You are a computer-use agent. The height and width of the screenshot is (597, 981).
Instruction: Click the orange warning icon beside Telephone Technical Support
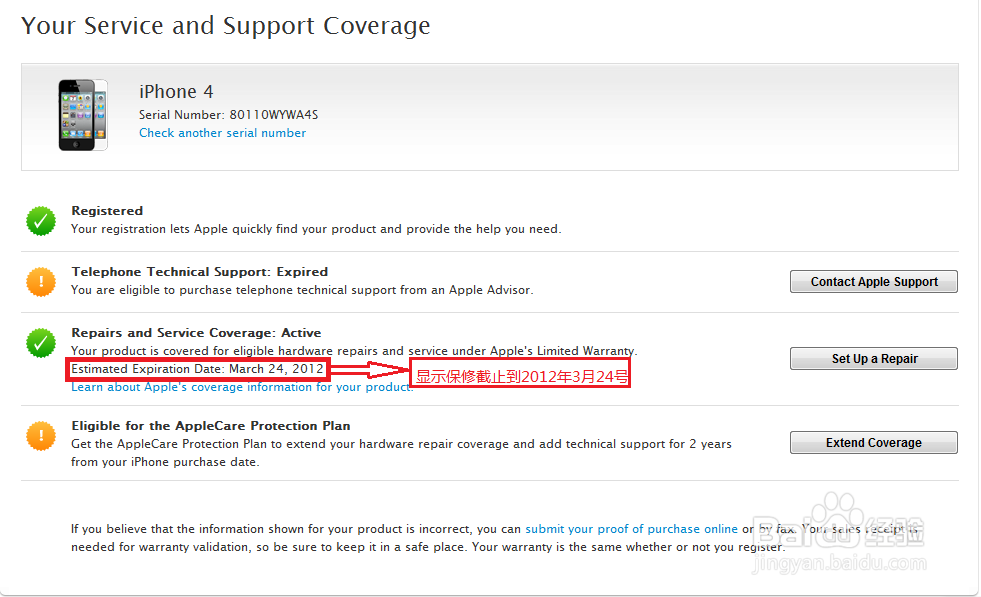click(41, 282)
